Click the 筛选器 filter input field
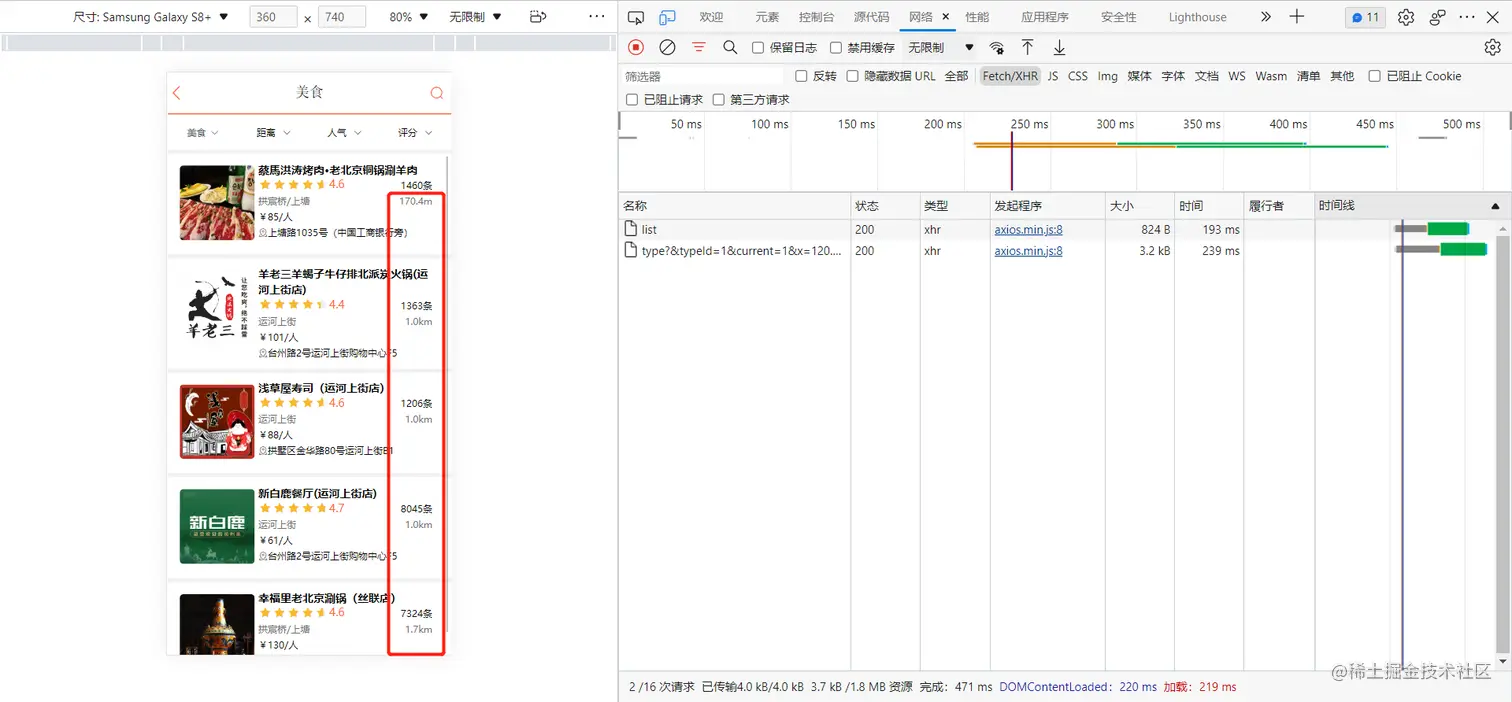The width and height of the screenshot is (1512, 702). tap(703, 76)
